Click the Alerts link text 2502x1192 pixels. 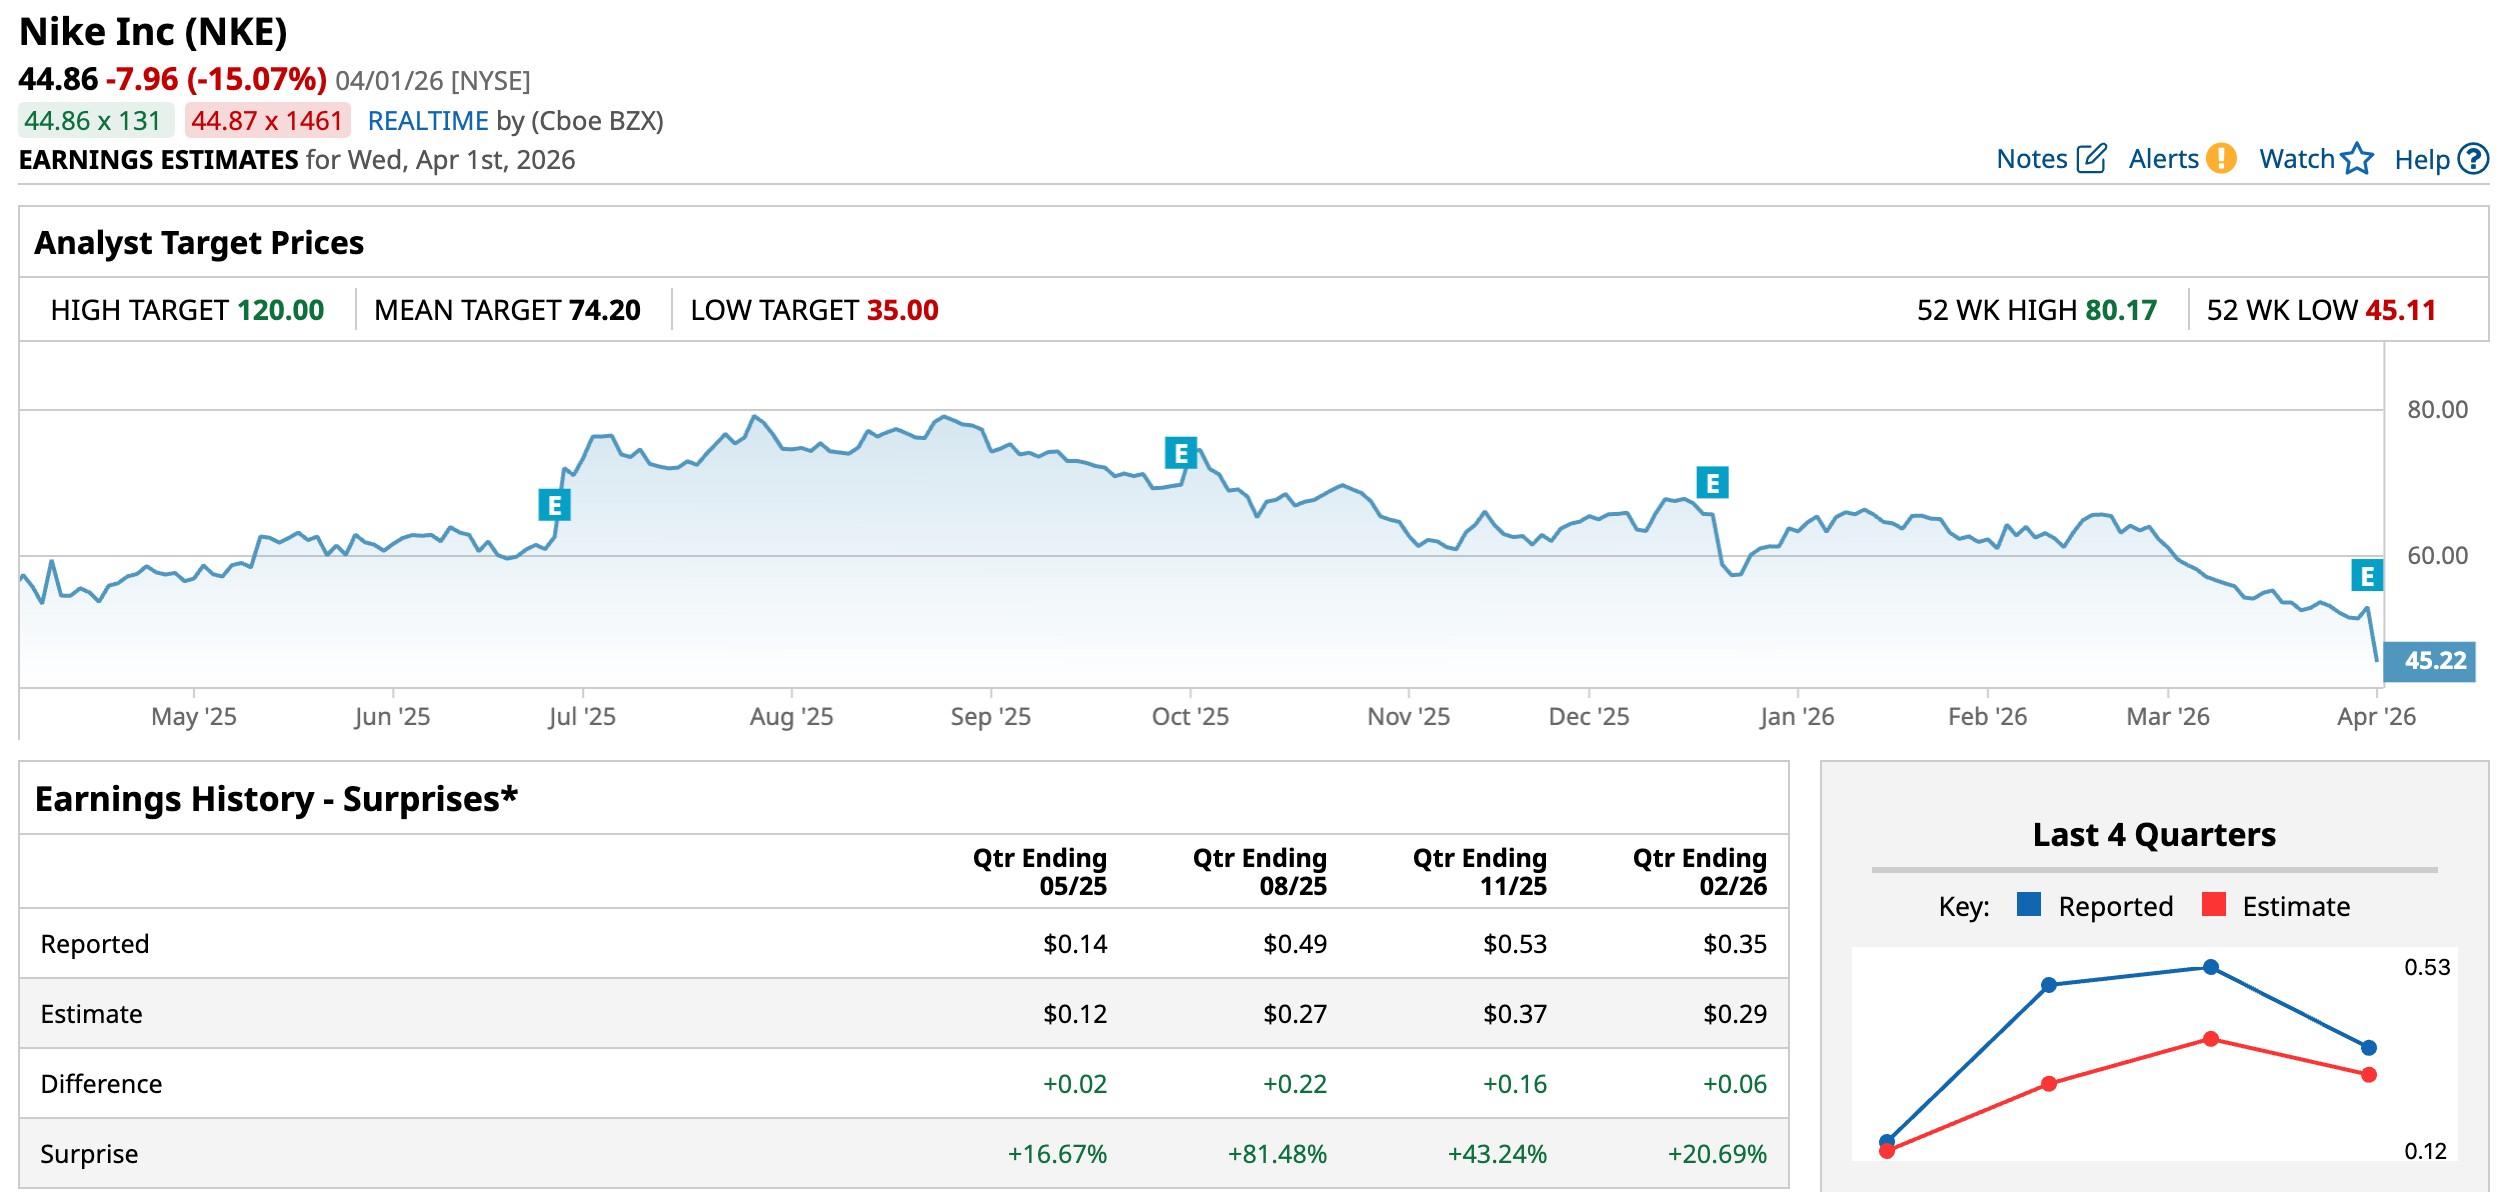(x=2163, y=159)
